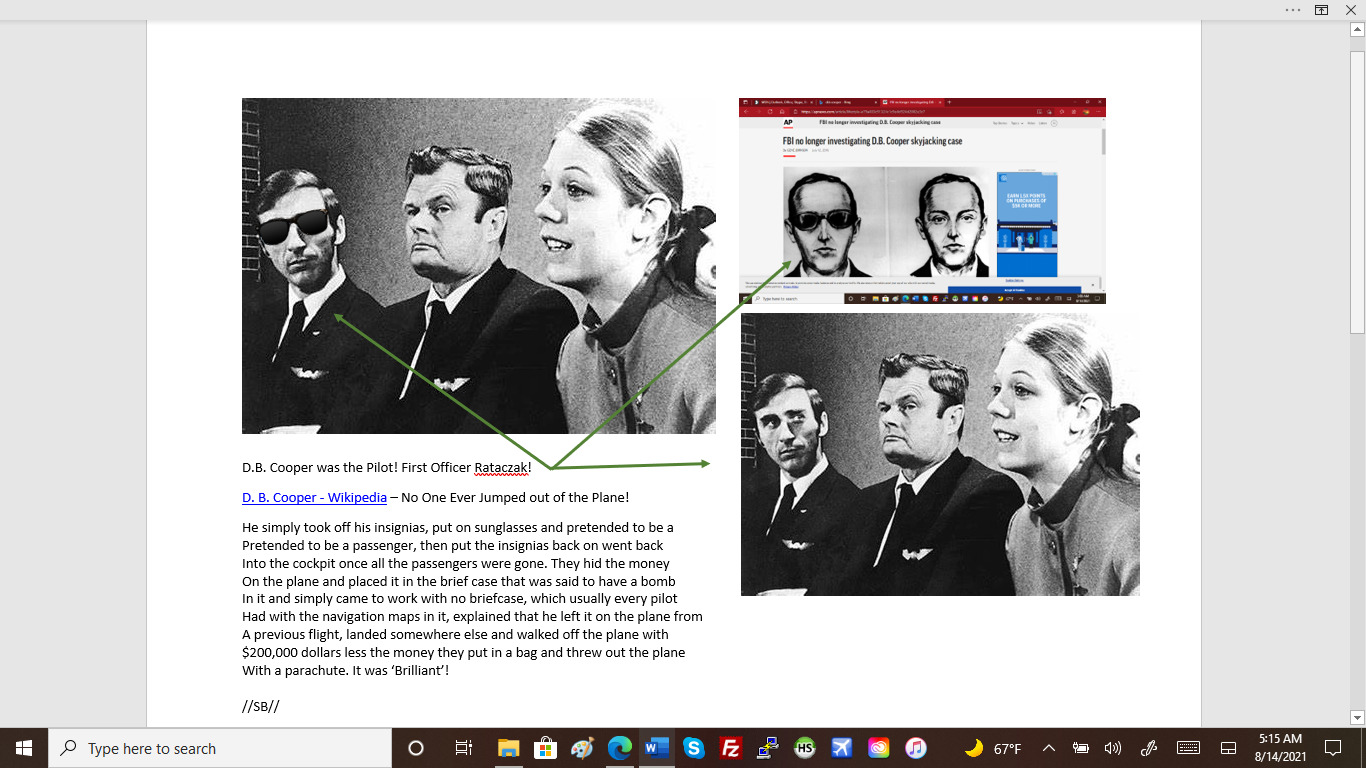Open FileZilla from the taskbar
The height and width of the screenshot is (768, 1366).
(731, 748)
